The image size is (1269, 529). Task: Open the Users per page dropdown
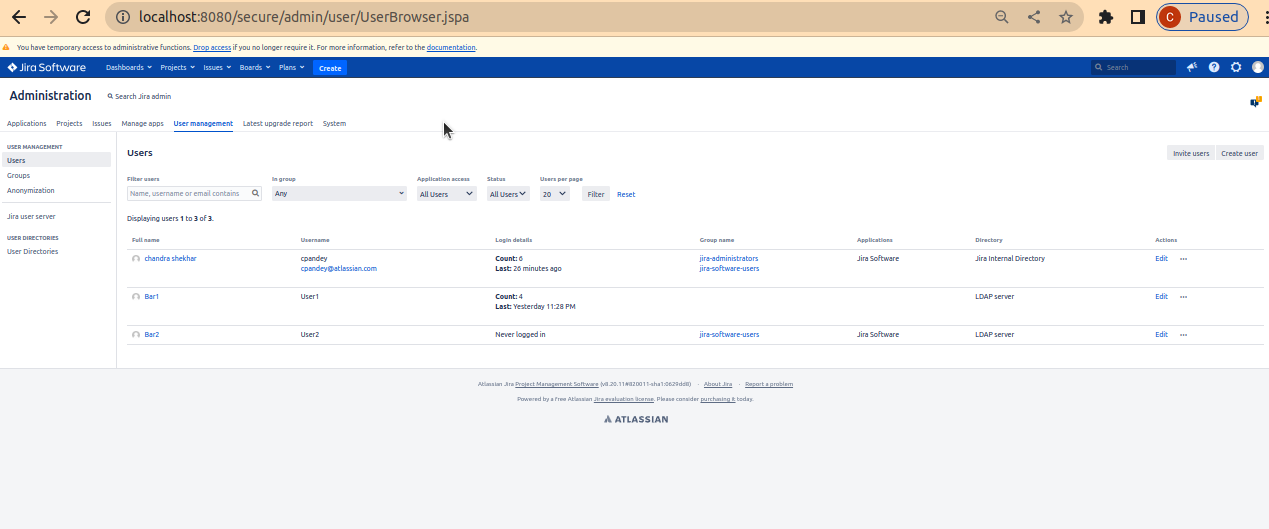(x=555, y=194)
